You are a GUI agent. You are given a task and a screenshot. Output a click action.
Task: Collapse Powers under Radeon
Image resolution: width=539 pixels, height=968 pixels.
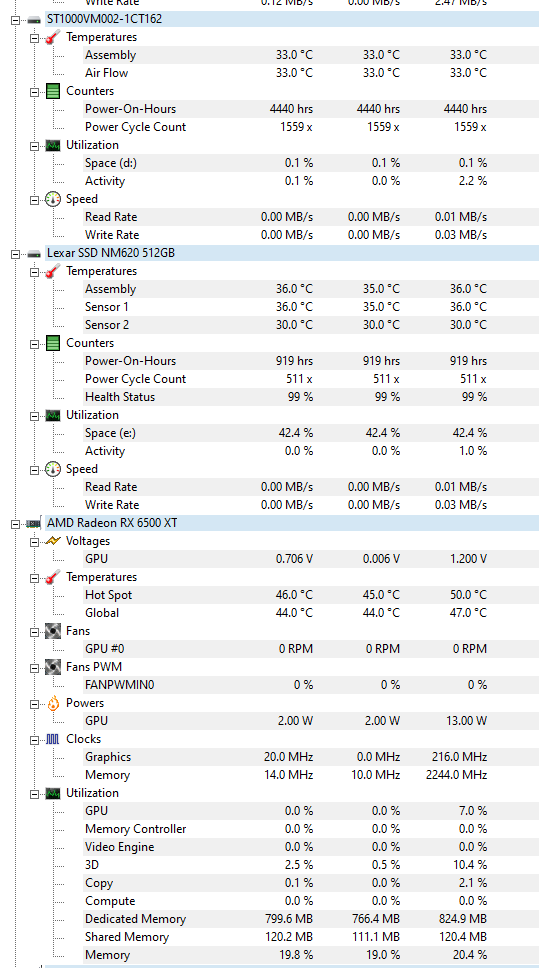tap(35, 703)
